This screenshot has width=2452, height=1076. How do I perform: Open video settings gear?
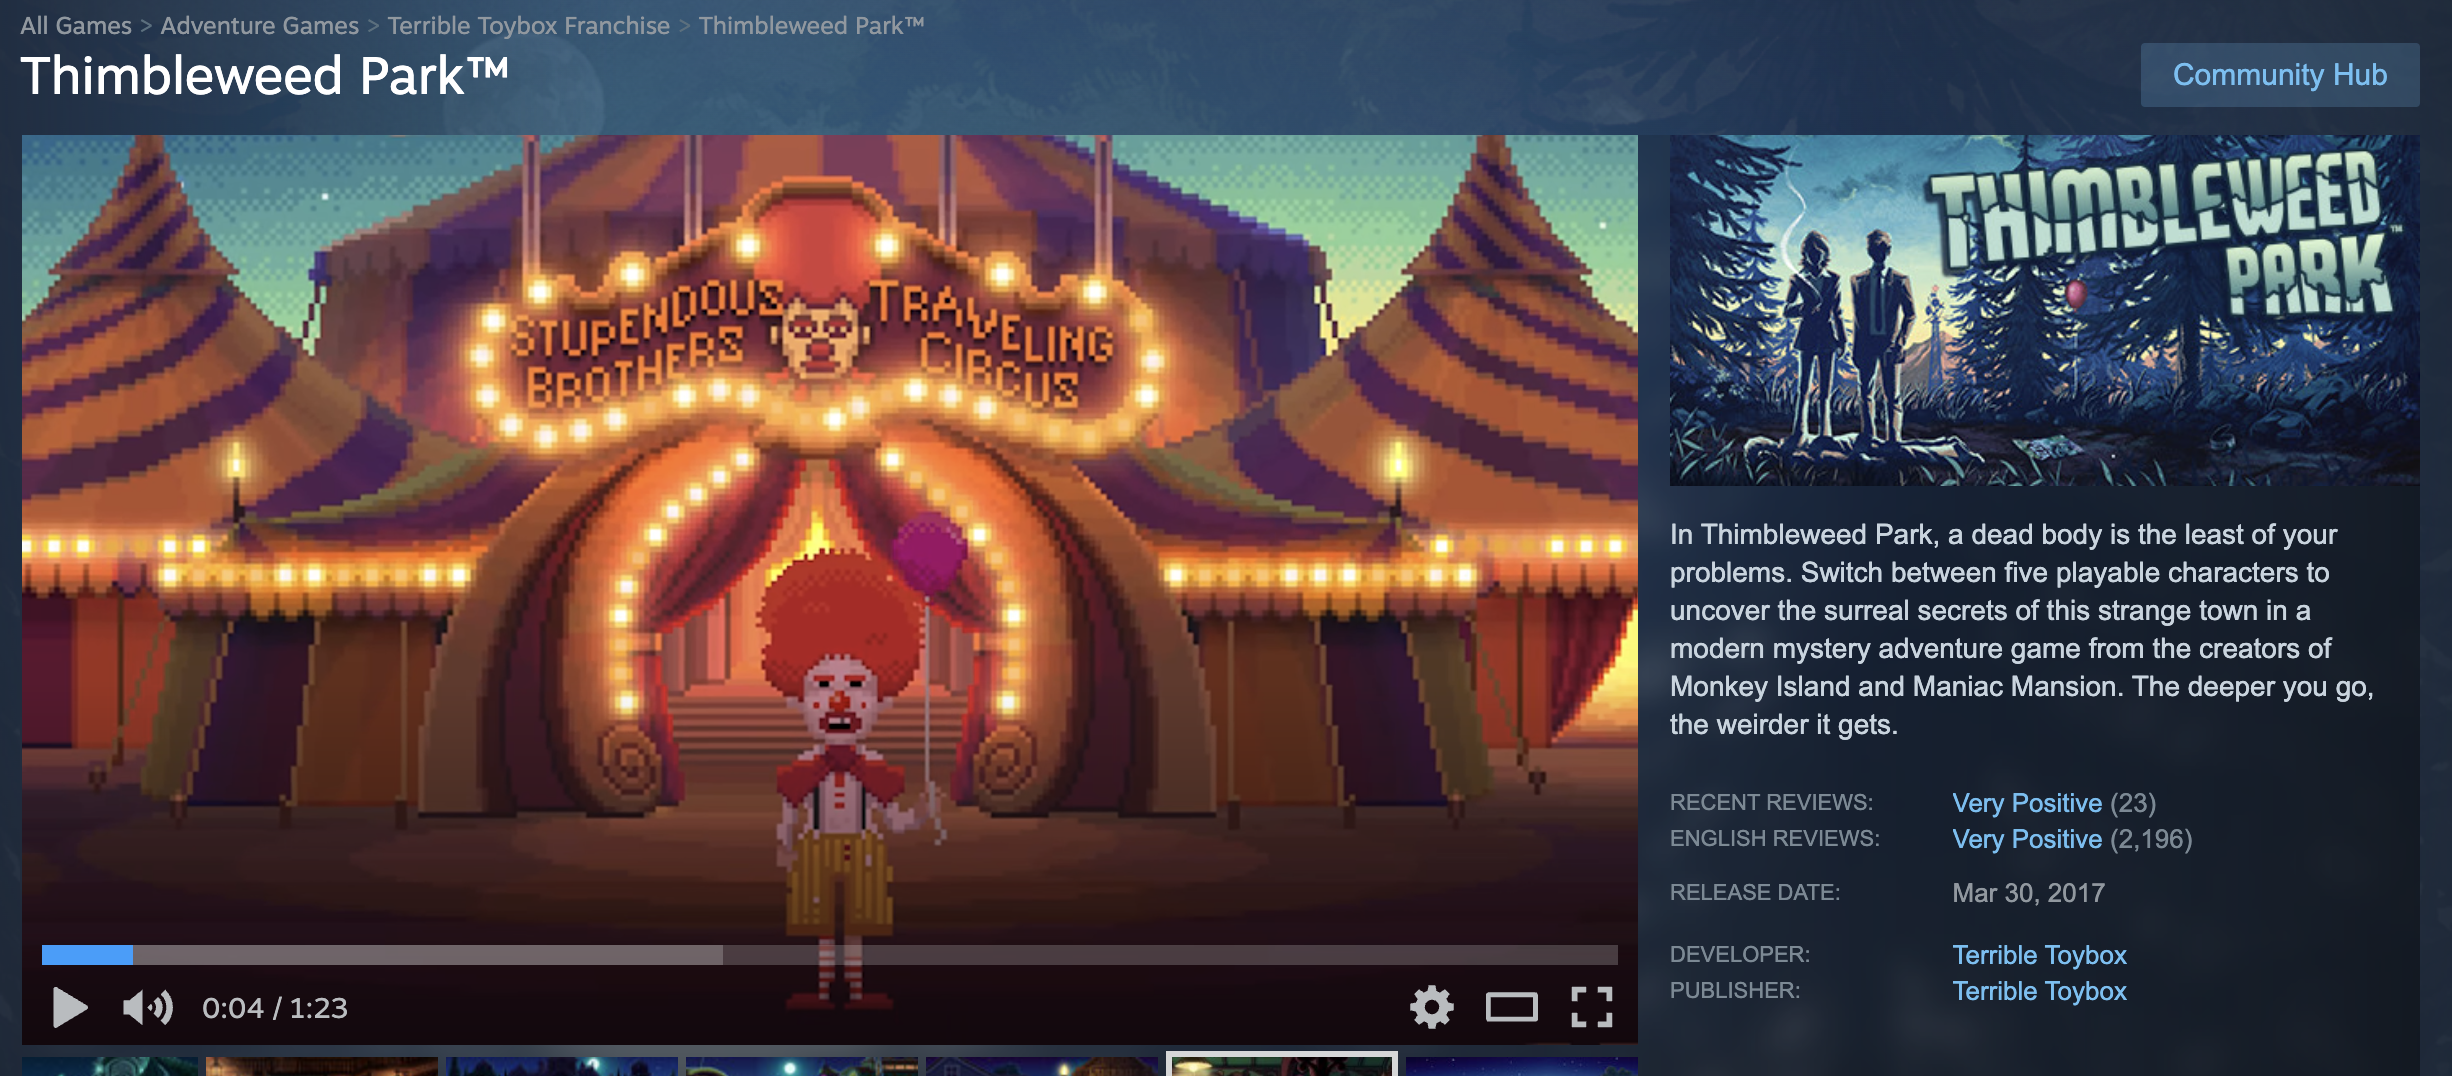tap(1432, 1006)
